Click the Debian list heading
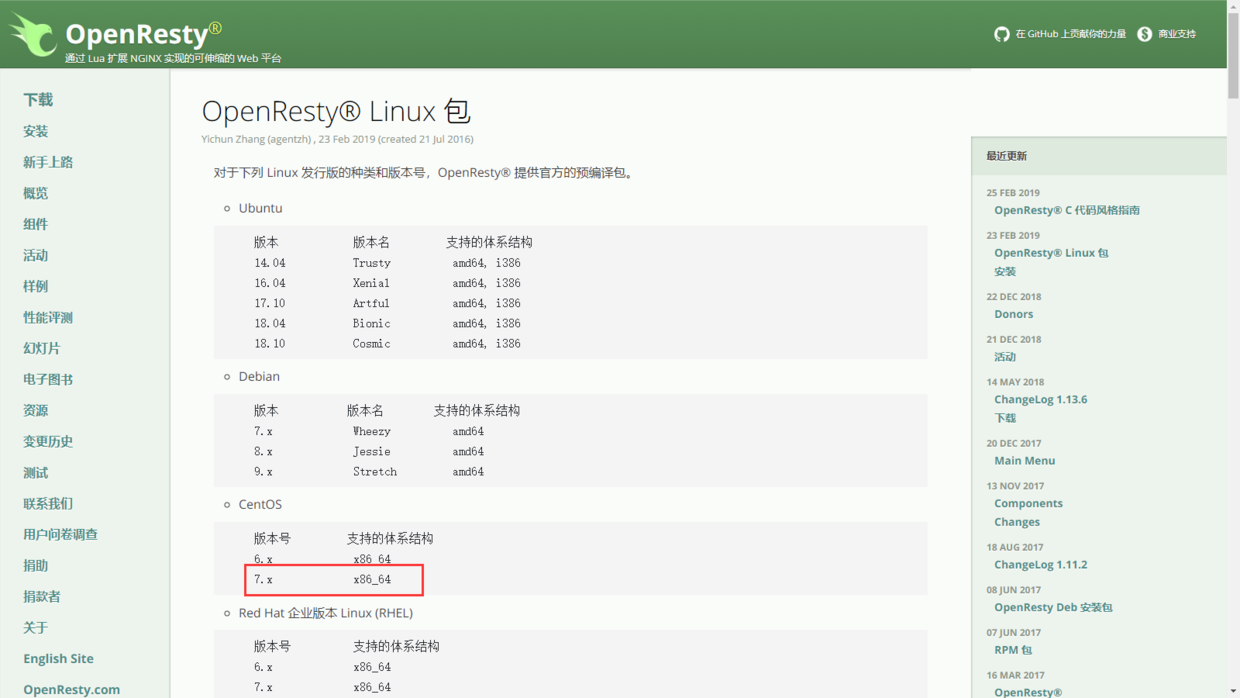The height and width of the screenshot is (698, 1240). pos(259,376)
